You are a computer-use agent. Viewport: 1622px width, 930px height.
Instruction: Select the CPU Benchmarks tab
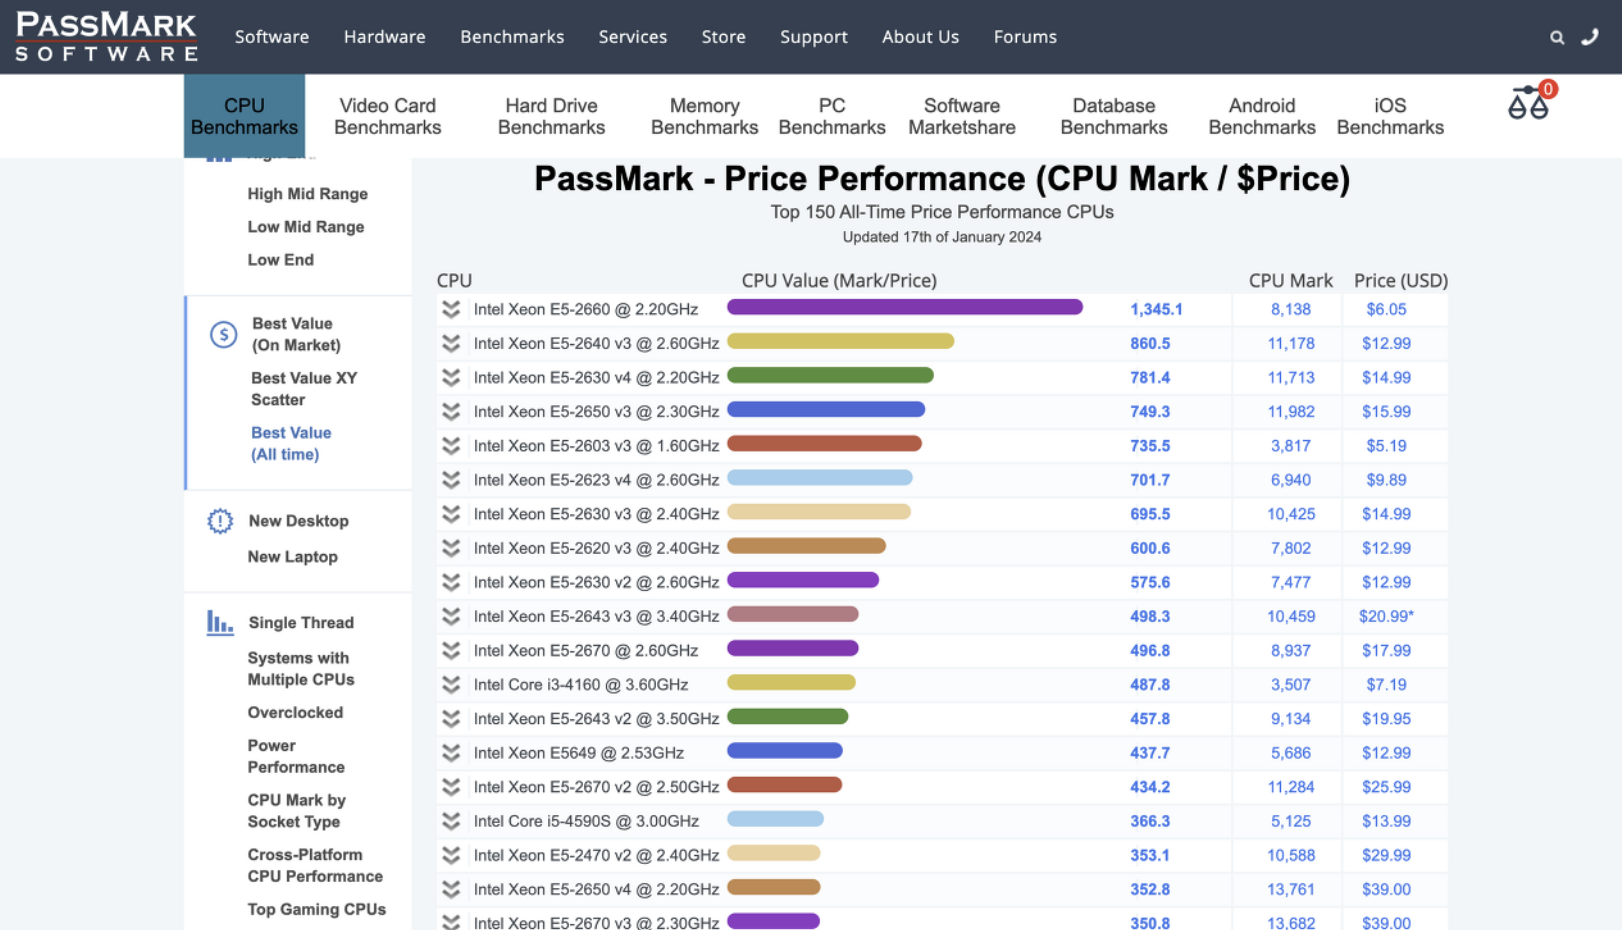(x=244, y=116)
